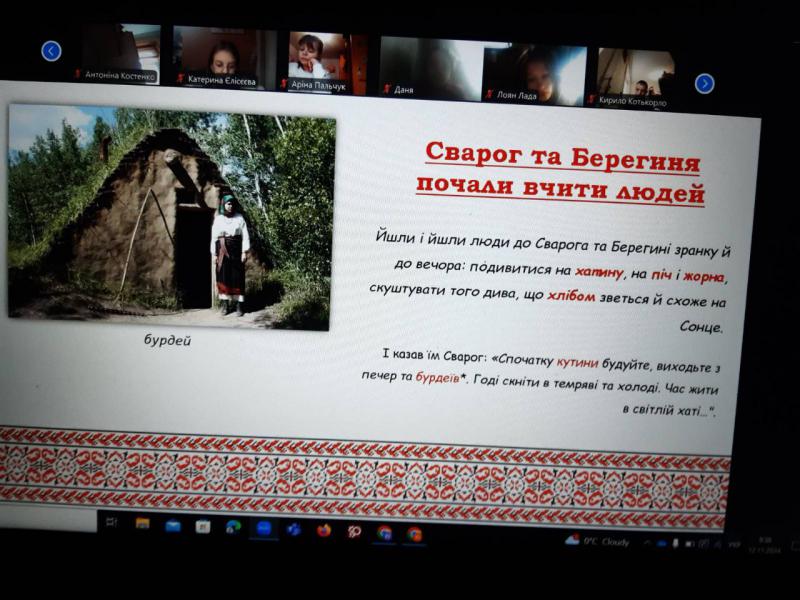Open the taskbar clock and date
The height and width of the screenshot is (600, 800).
point(765,545)
